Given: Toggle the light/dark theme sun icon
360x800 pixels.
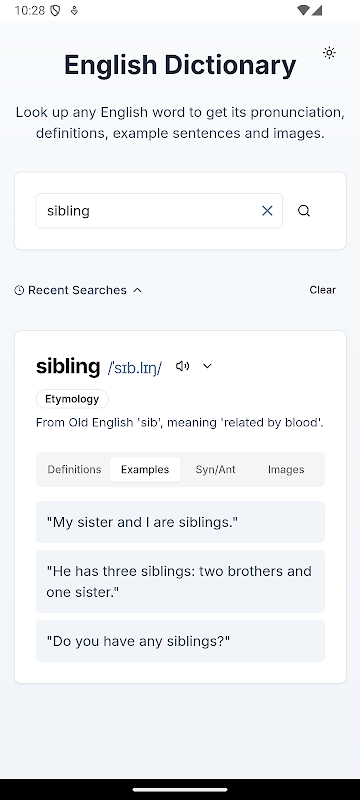Looking at the screenshot, I should pyautogui.click(x=329, y=53).
